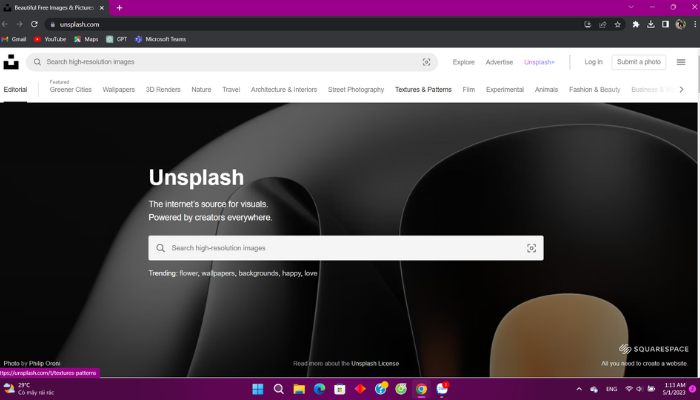This screenshot has height=400, width=700.
Task: Open the GPT bookmark
Action: coord(117,39)
